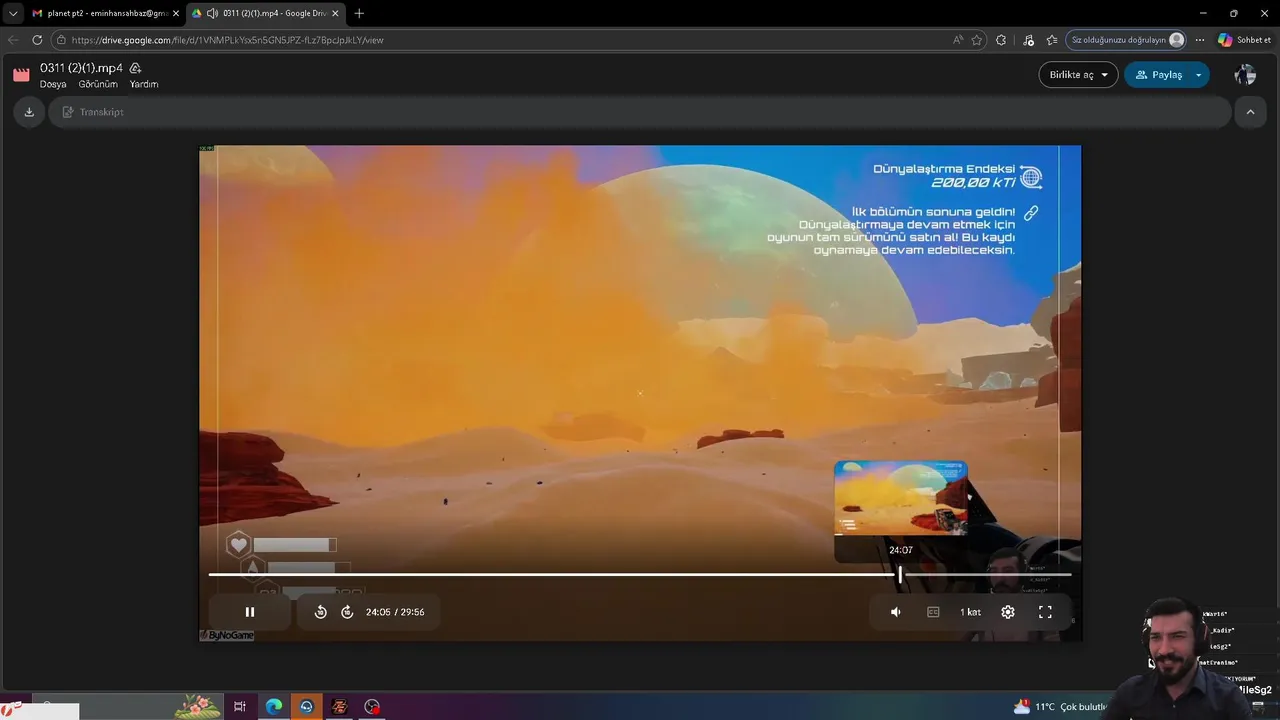Open the dropdown arrow beside Paylaş
The height and width of the screenshot is (720, 1280).
[1198, 75]
